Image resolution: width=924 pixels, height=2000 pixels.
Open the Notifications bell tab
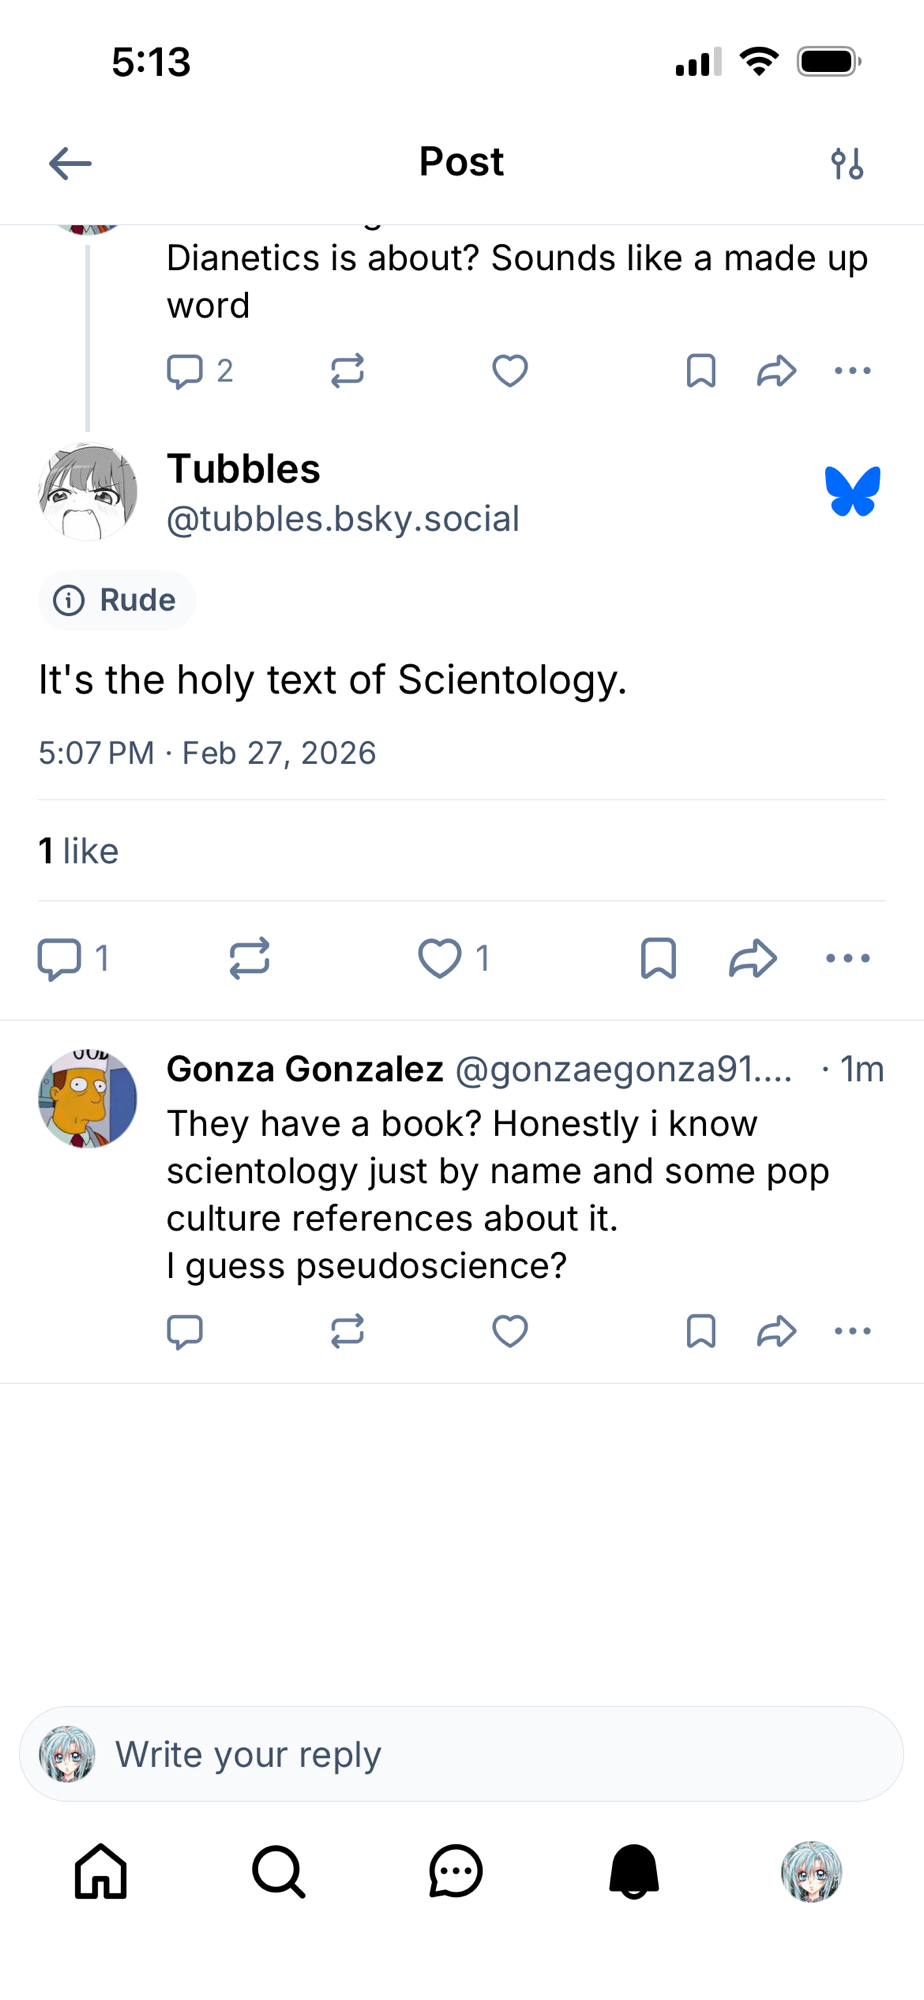coord(634,1871)
